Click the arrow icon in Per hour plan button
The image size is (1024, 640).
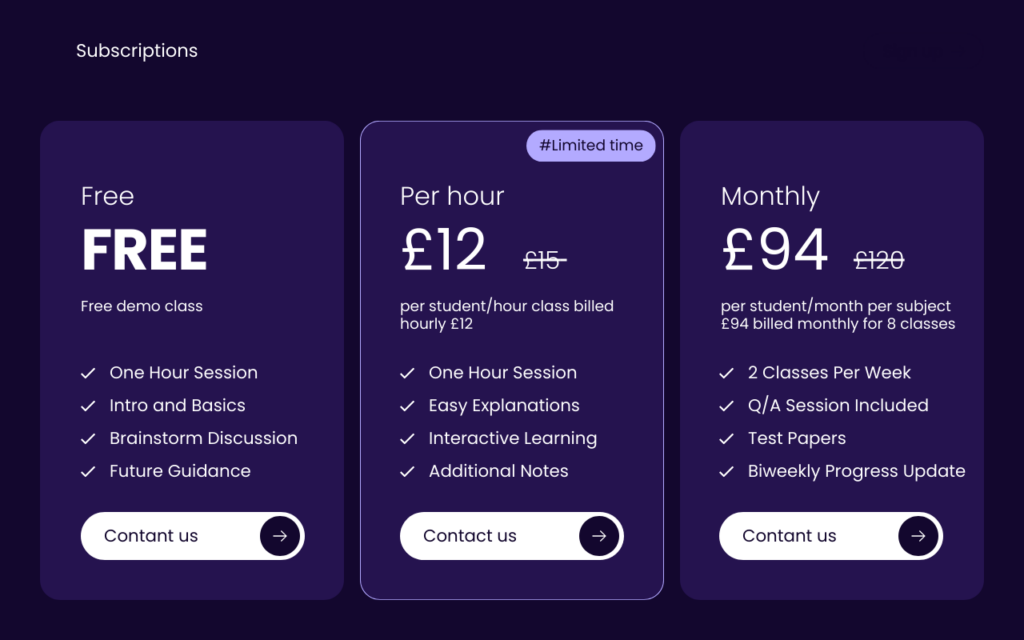[600, 536]
